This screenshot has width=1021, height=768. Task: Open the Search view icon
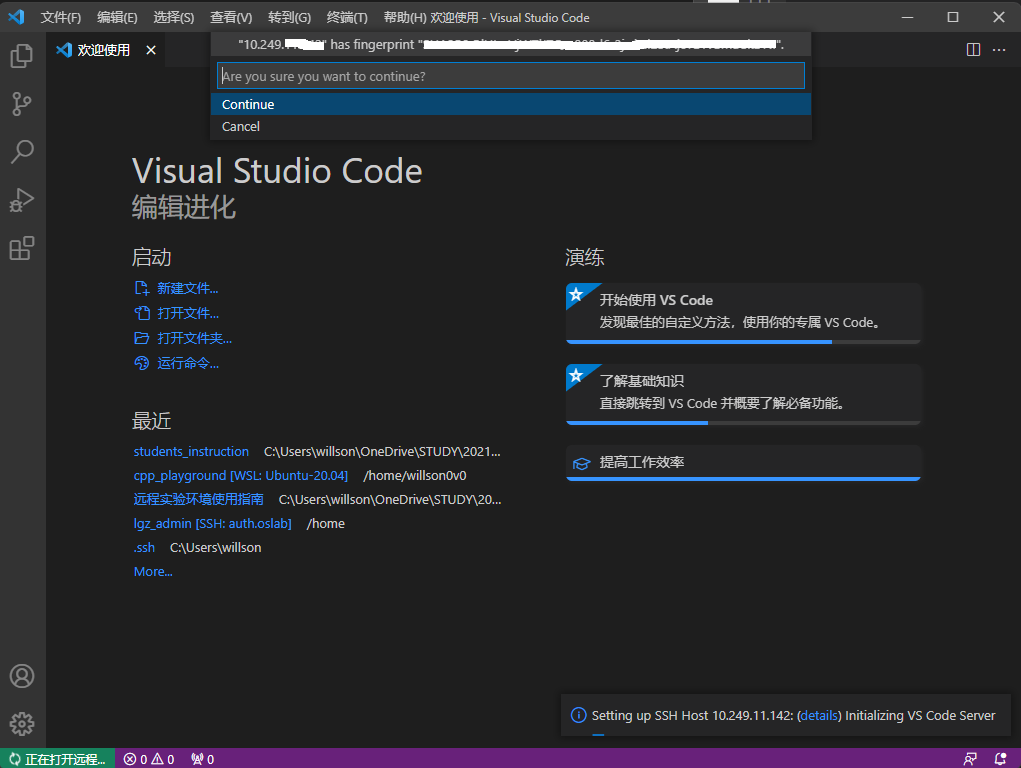22,151
